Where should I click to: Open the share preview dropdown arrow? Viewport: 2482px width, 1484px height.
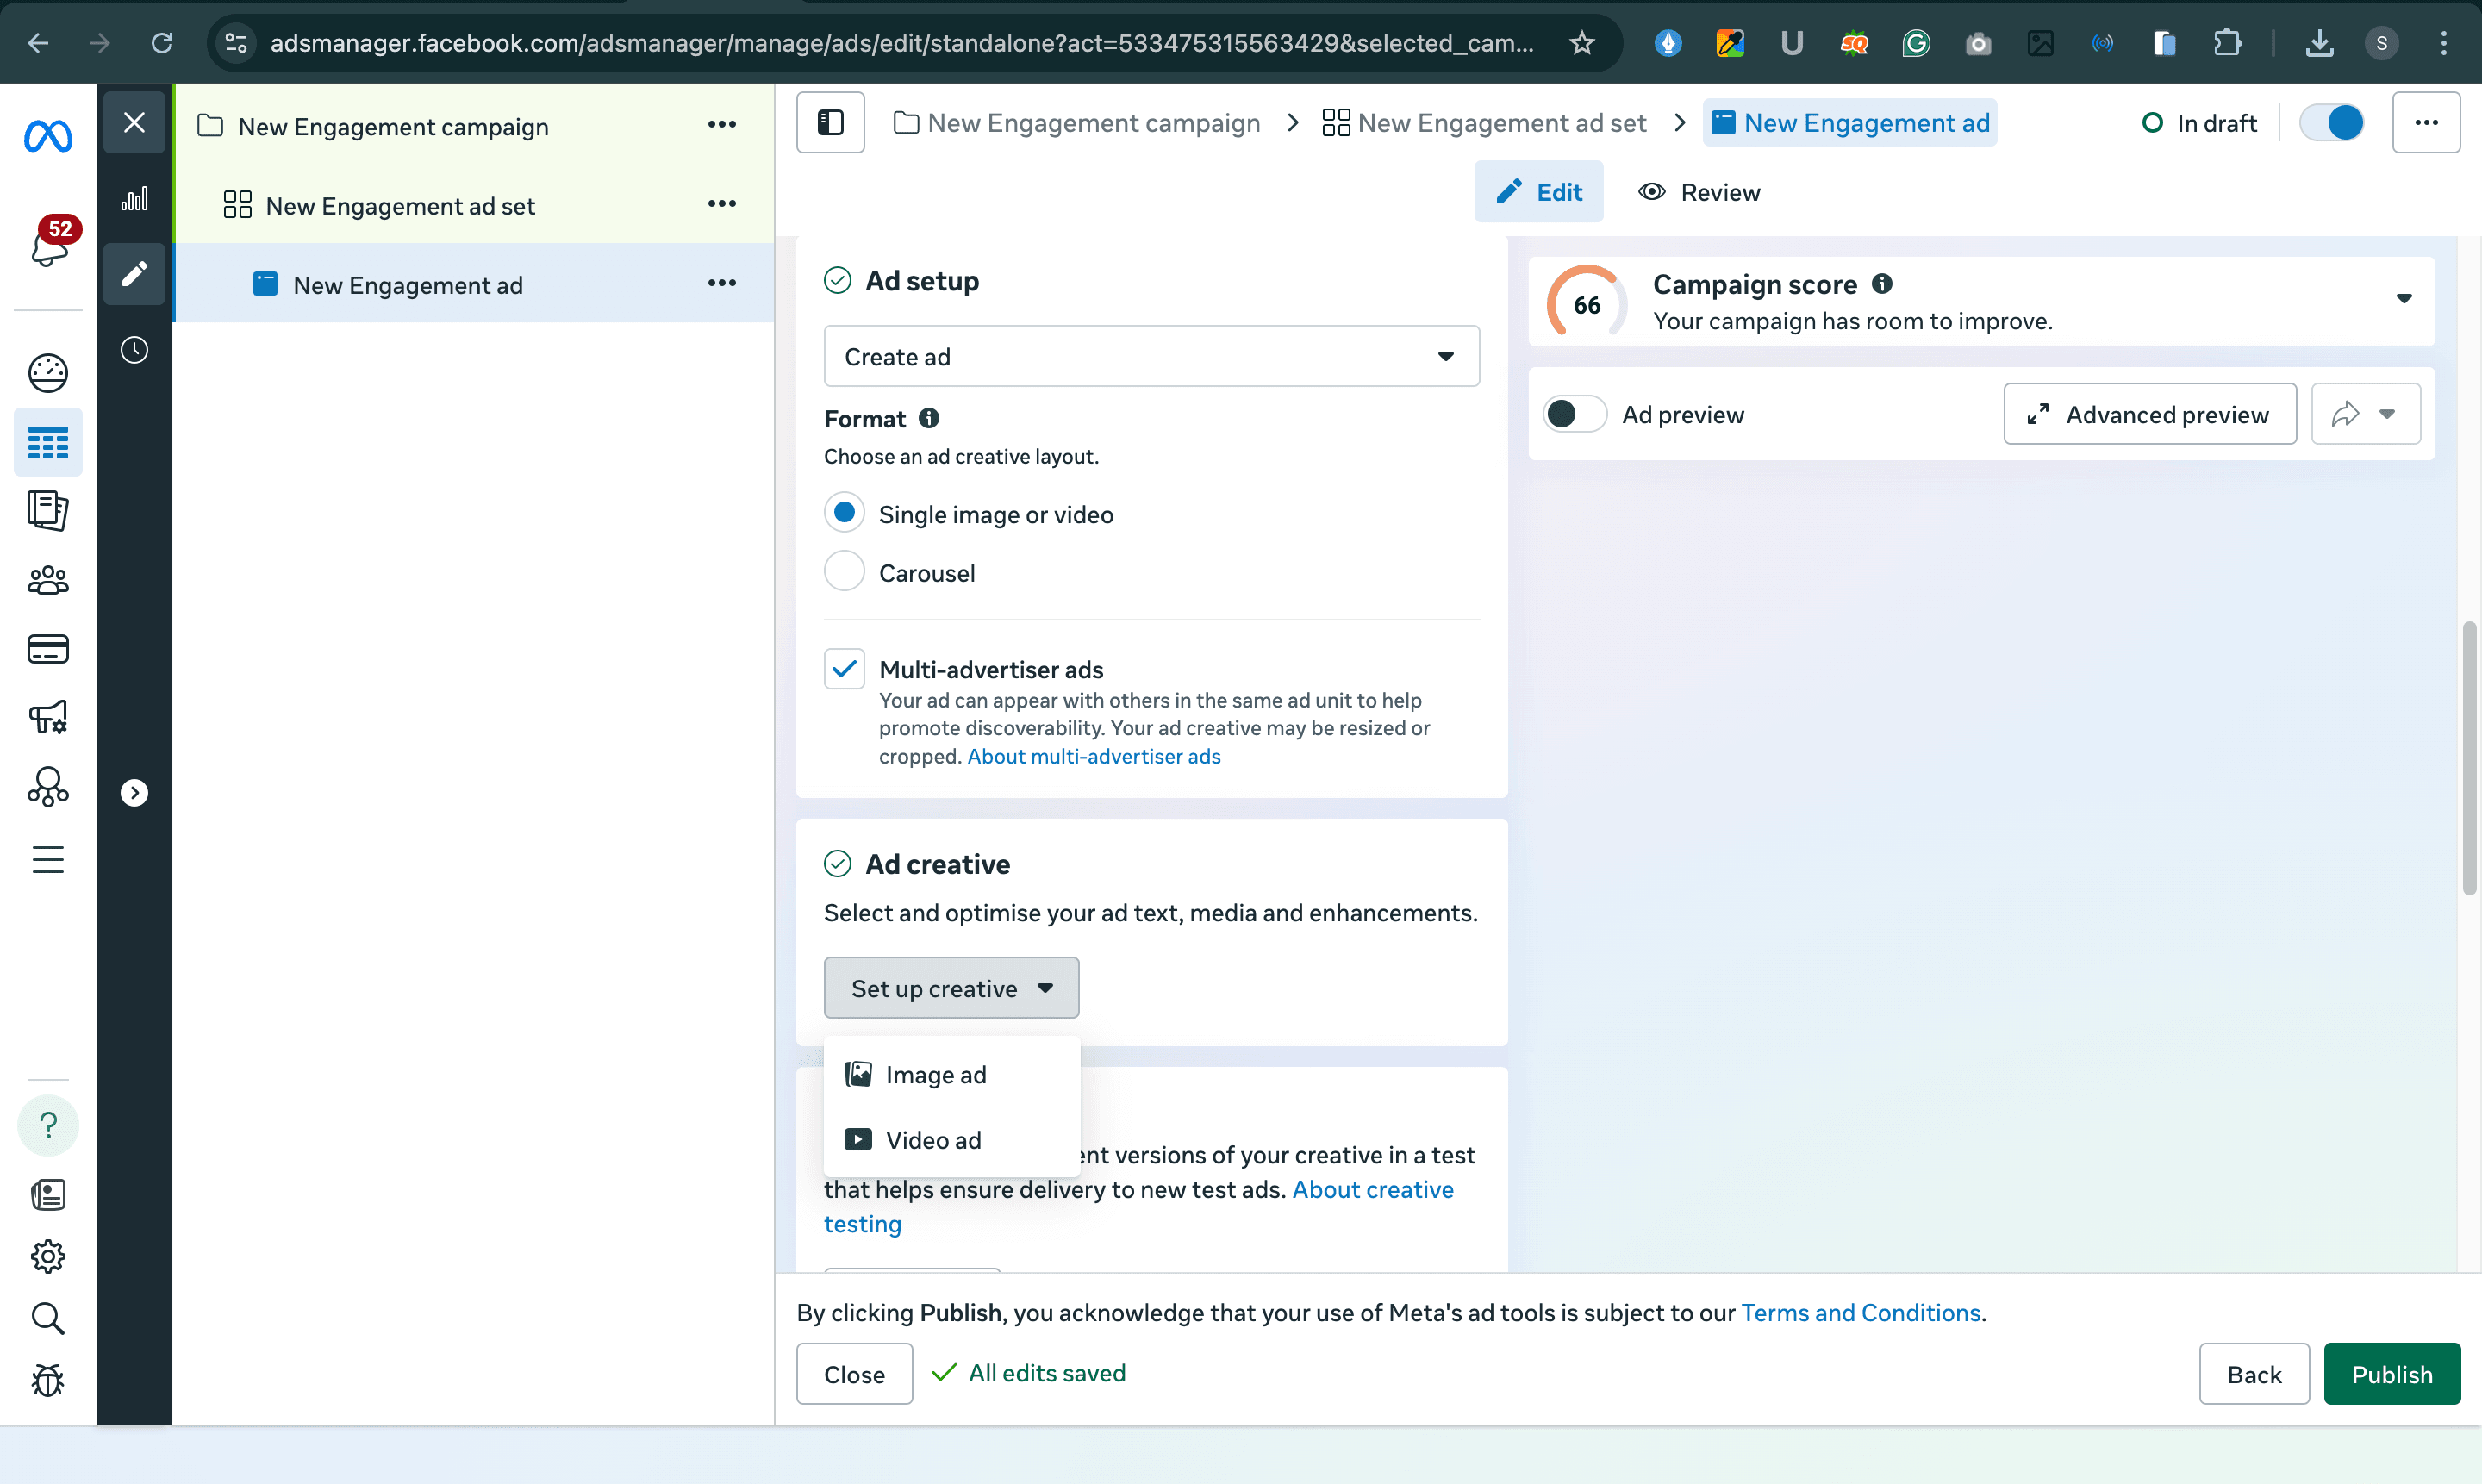(2387, 414)
